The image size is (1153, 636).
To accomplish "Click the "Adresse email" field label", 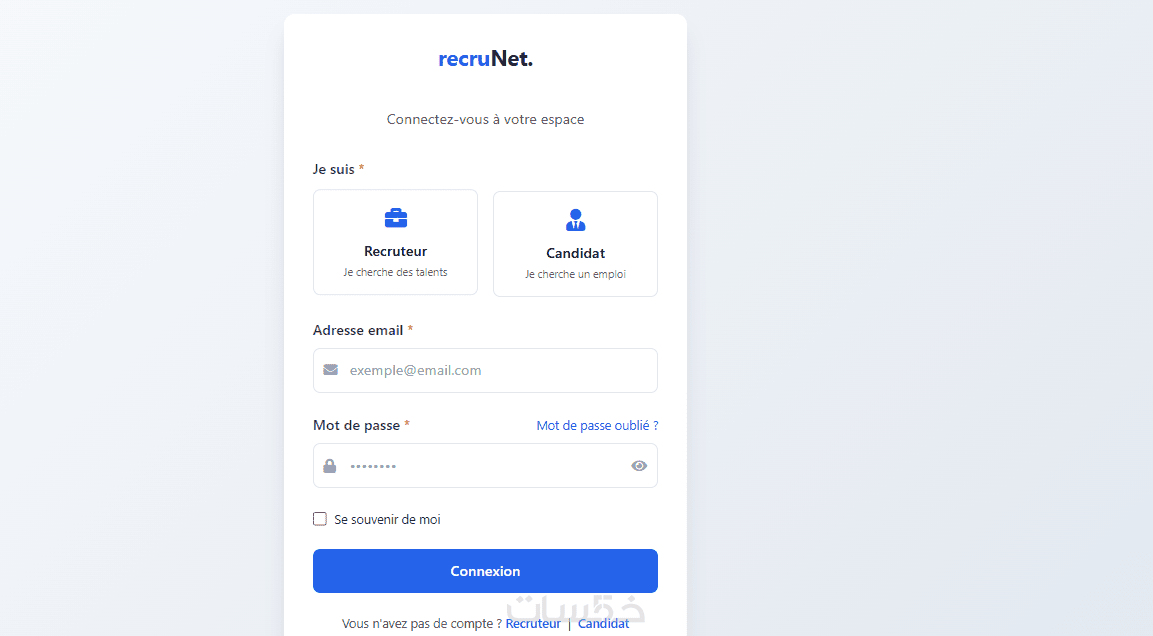I will [357, 330].
